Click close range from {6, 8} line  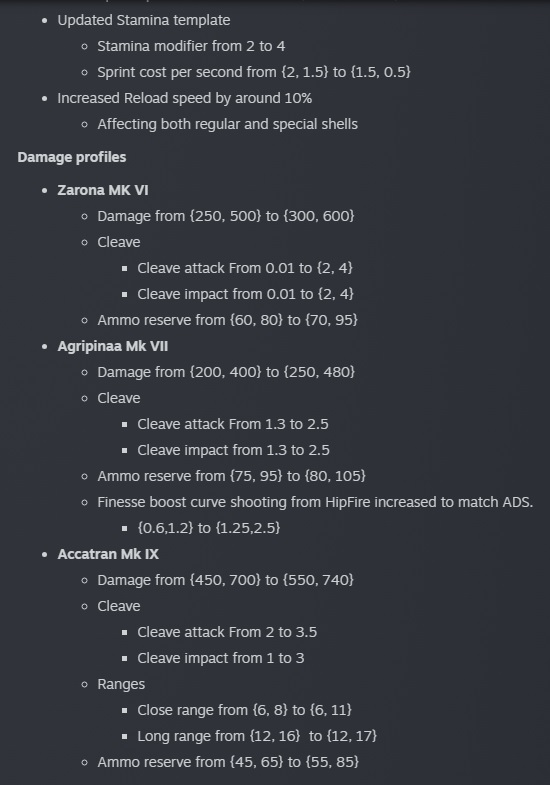tap(244, 710)
